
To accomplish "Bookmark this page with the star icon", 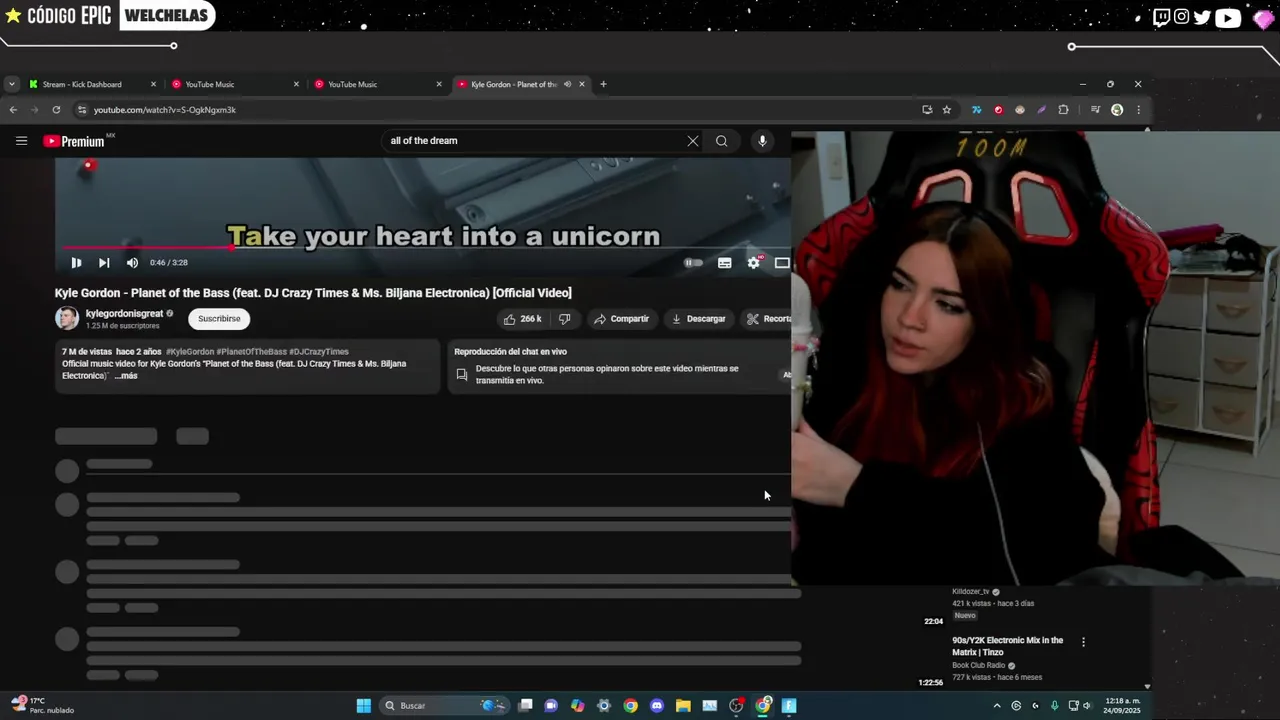I will [x=946, y=110].
